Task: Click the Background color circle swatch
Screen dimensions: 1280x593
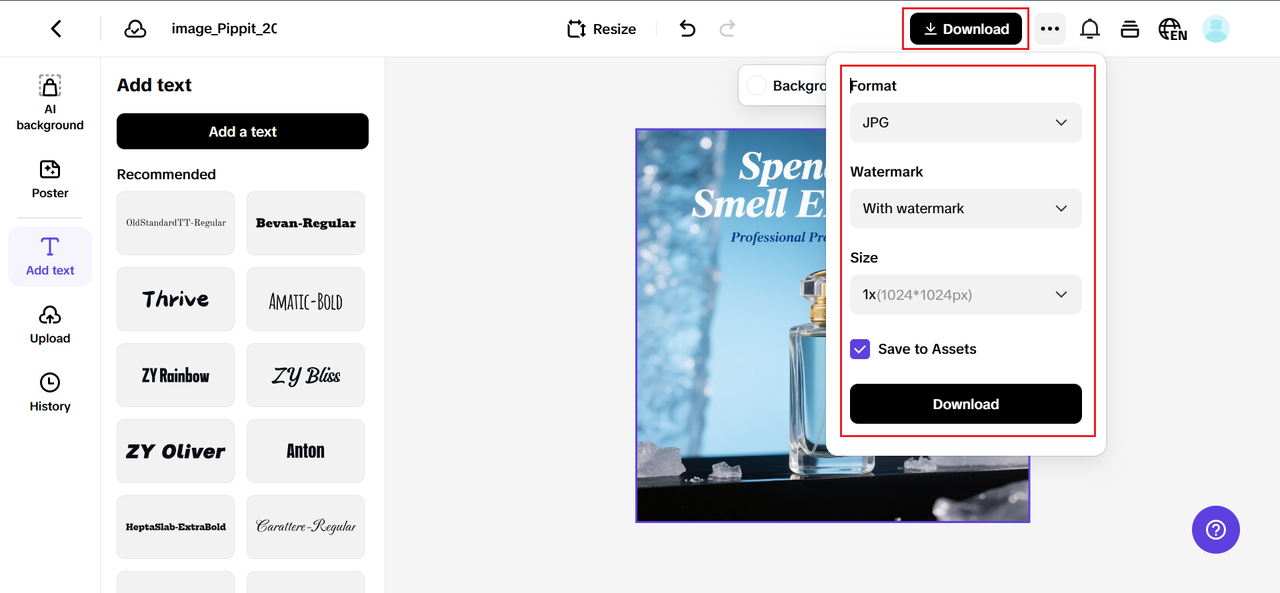Action: click(x=757, y=86)
